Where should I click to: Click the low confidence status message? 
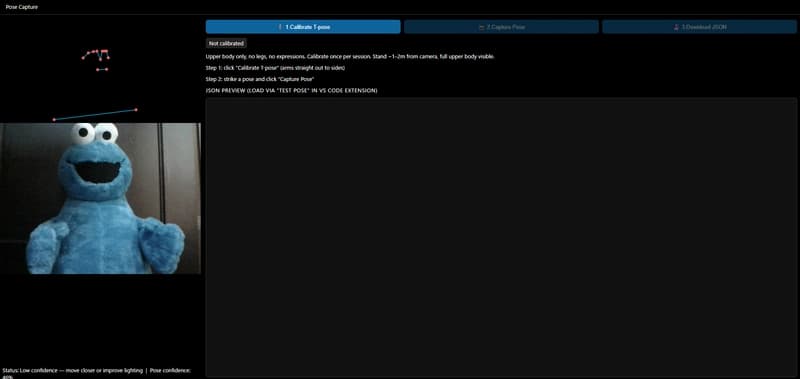97,373
